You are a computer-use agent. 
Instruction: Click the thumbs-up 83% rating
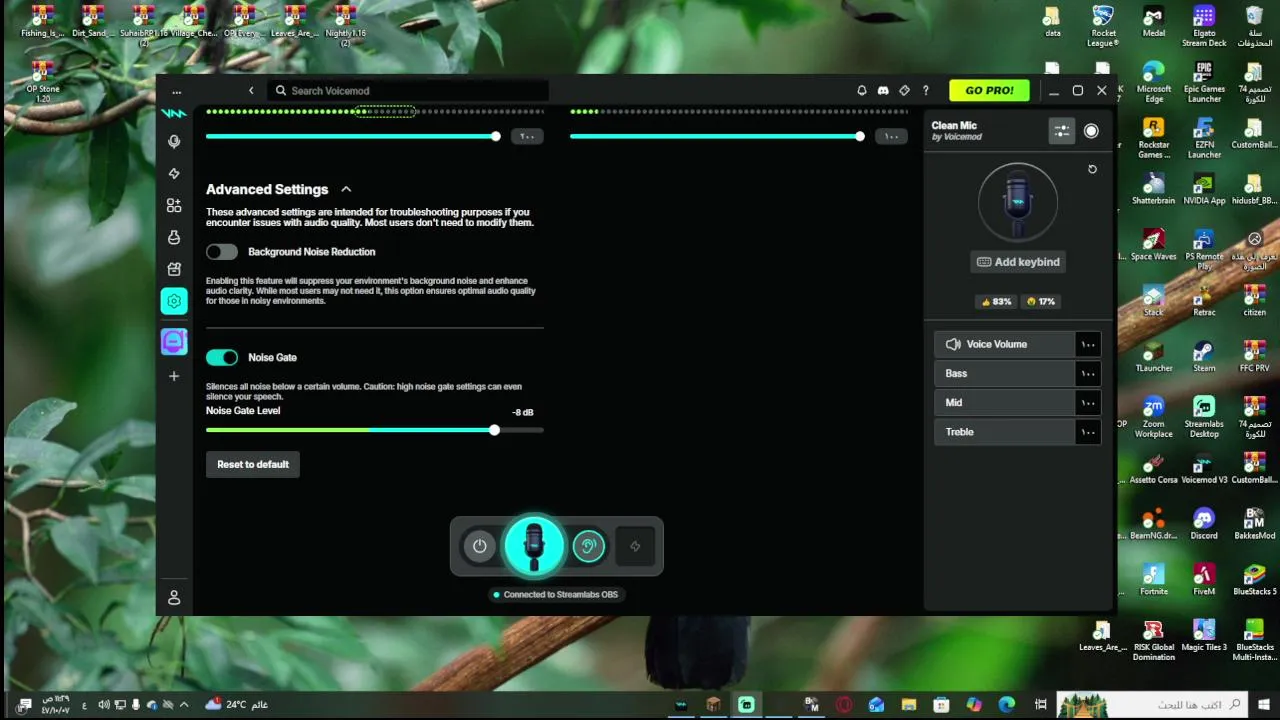996,301
